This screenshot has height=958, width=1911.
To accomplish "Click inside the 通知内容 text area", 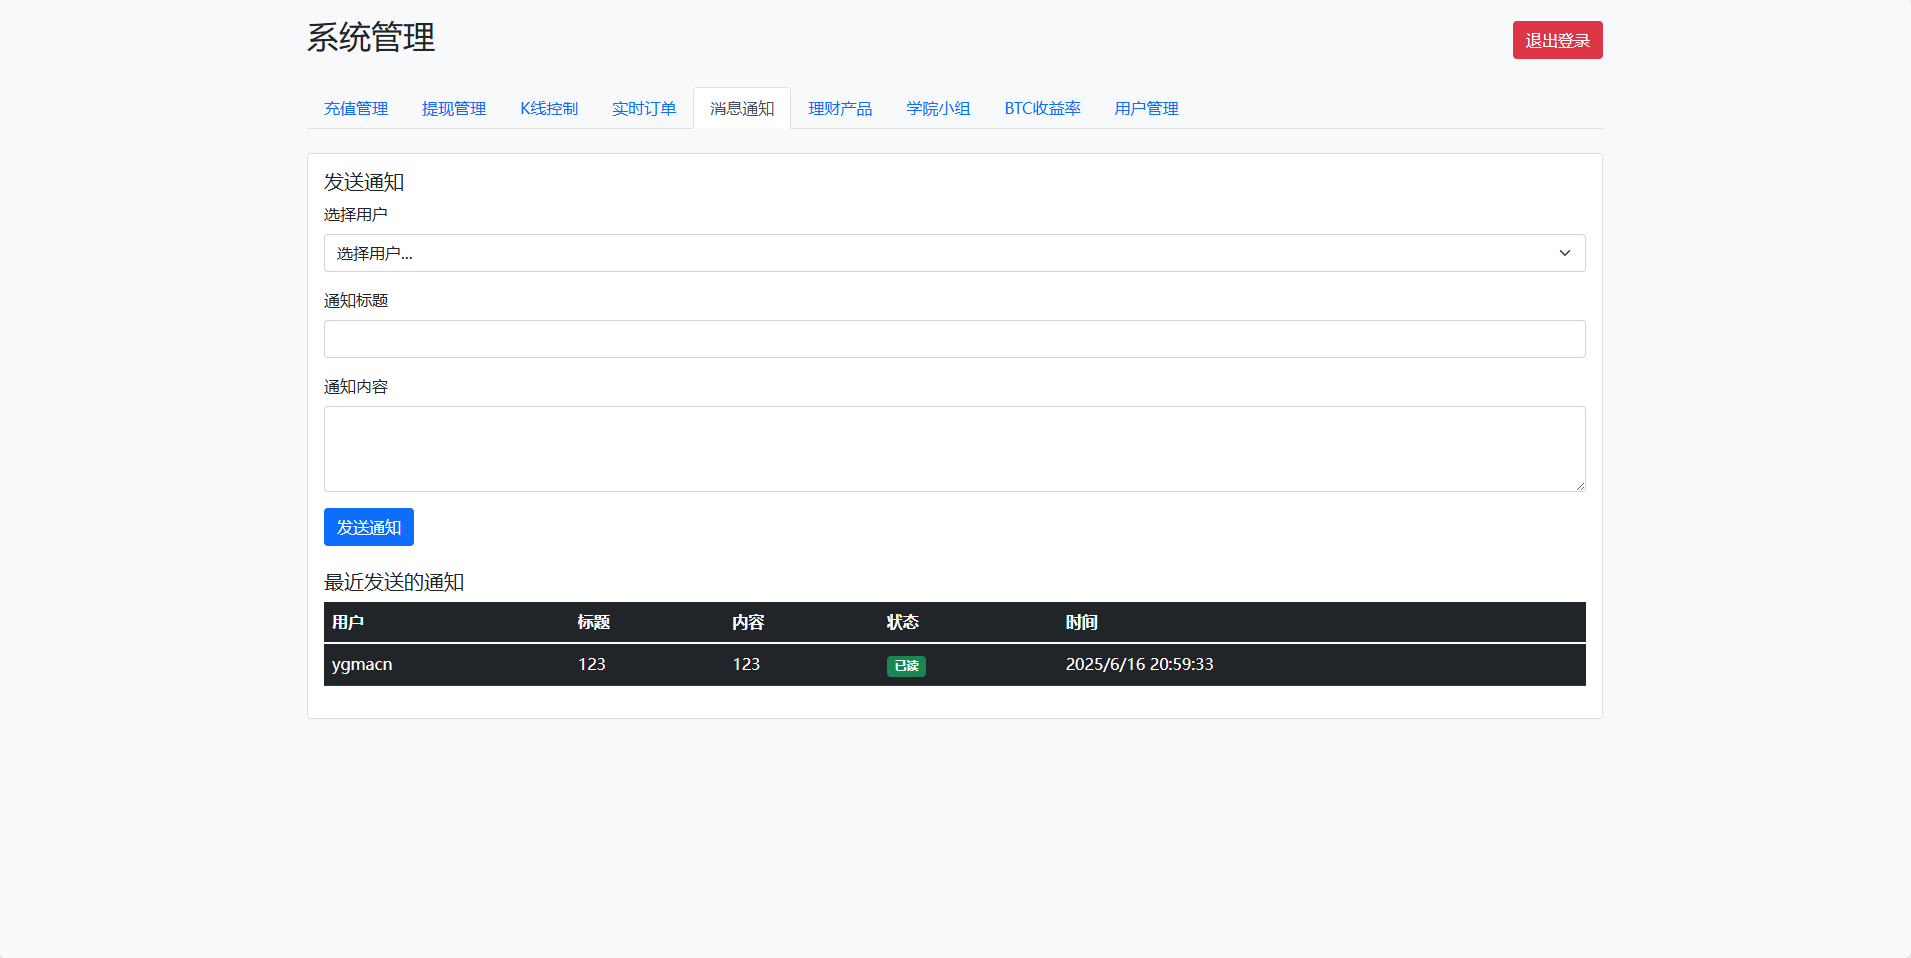I will [954, 448].
